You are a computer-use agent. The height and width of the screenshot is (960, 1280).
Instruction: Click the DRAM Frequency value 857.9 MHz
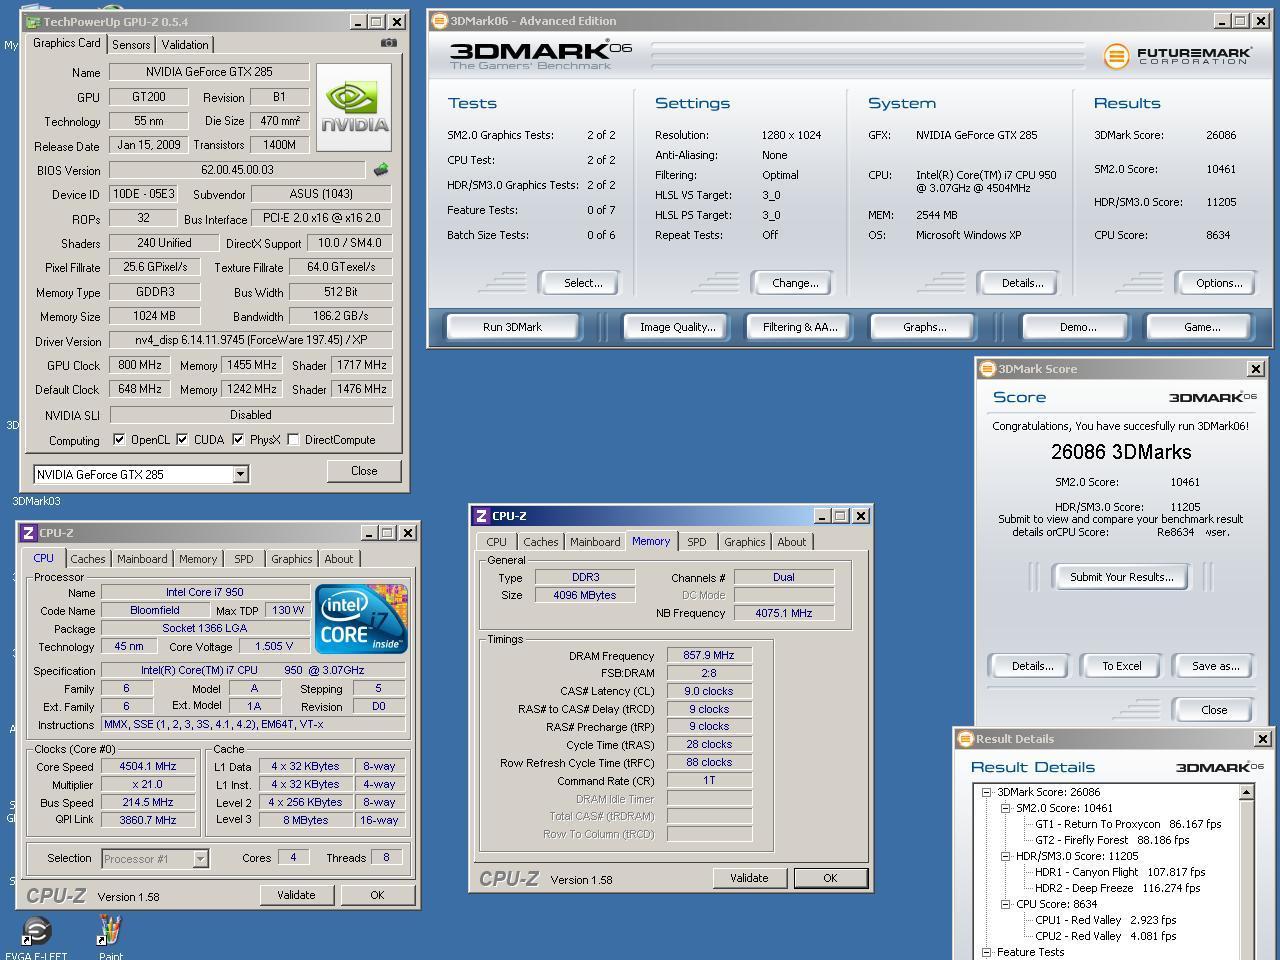[709, 656]
